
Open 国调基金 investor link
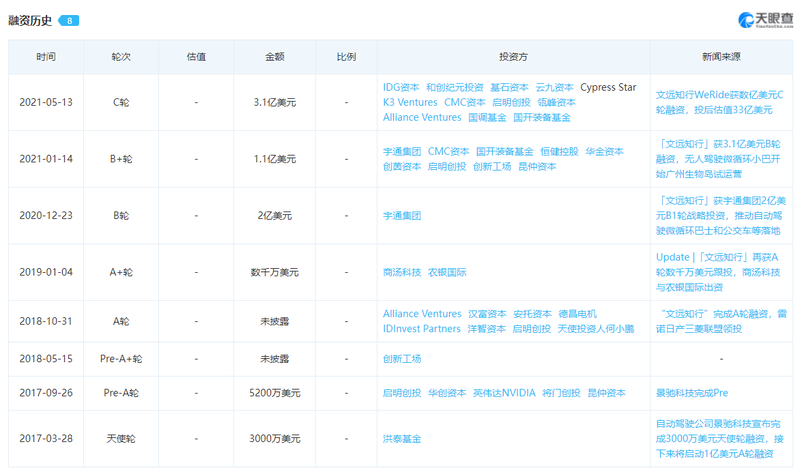(x=487, y=117)
